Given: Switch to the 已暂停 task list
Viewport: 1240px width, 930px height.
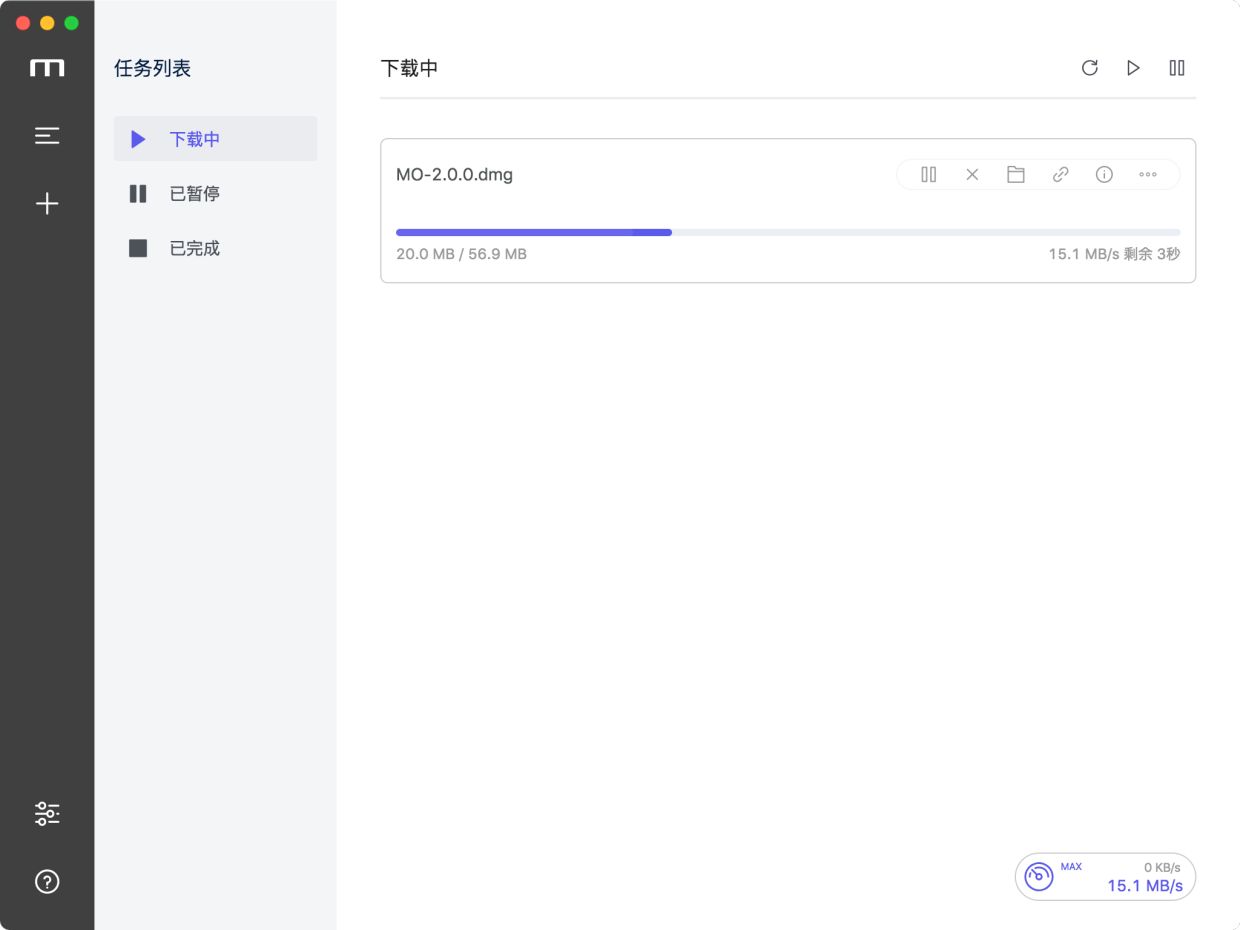Looking at the screenshot, I should [215, 193].
